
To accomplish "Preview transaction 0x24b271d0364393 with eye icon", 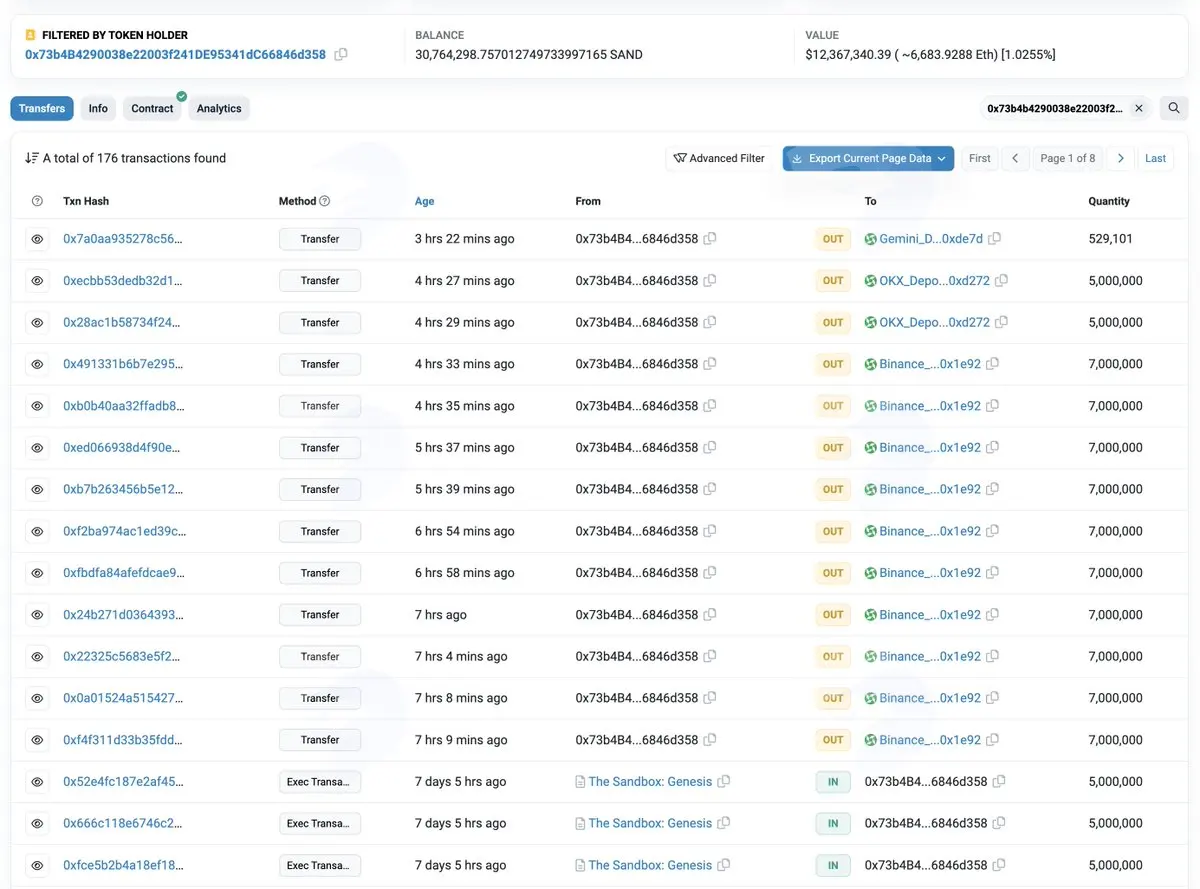I will pos(37,615).
